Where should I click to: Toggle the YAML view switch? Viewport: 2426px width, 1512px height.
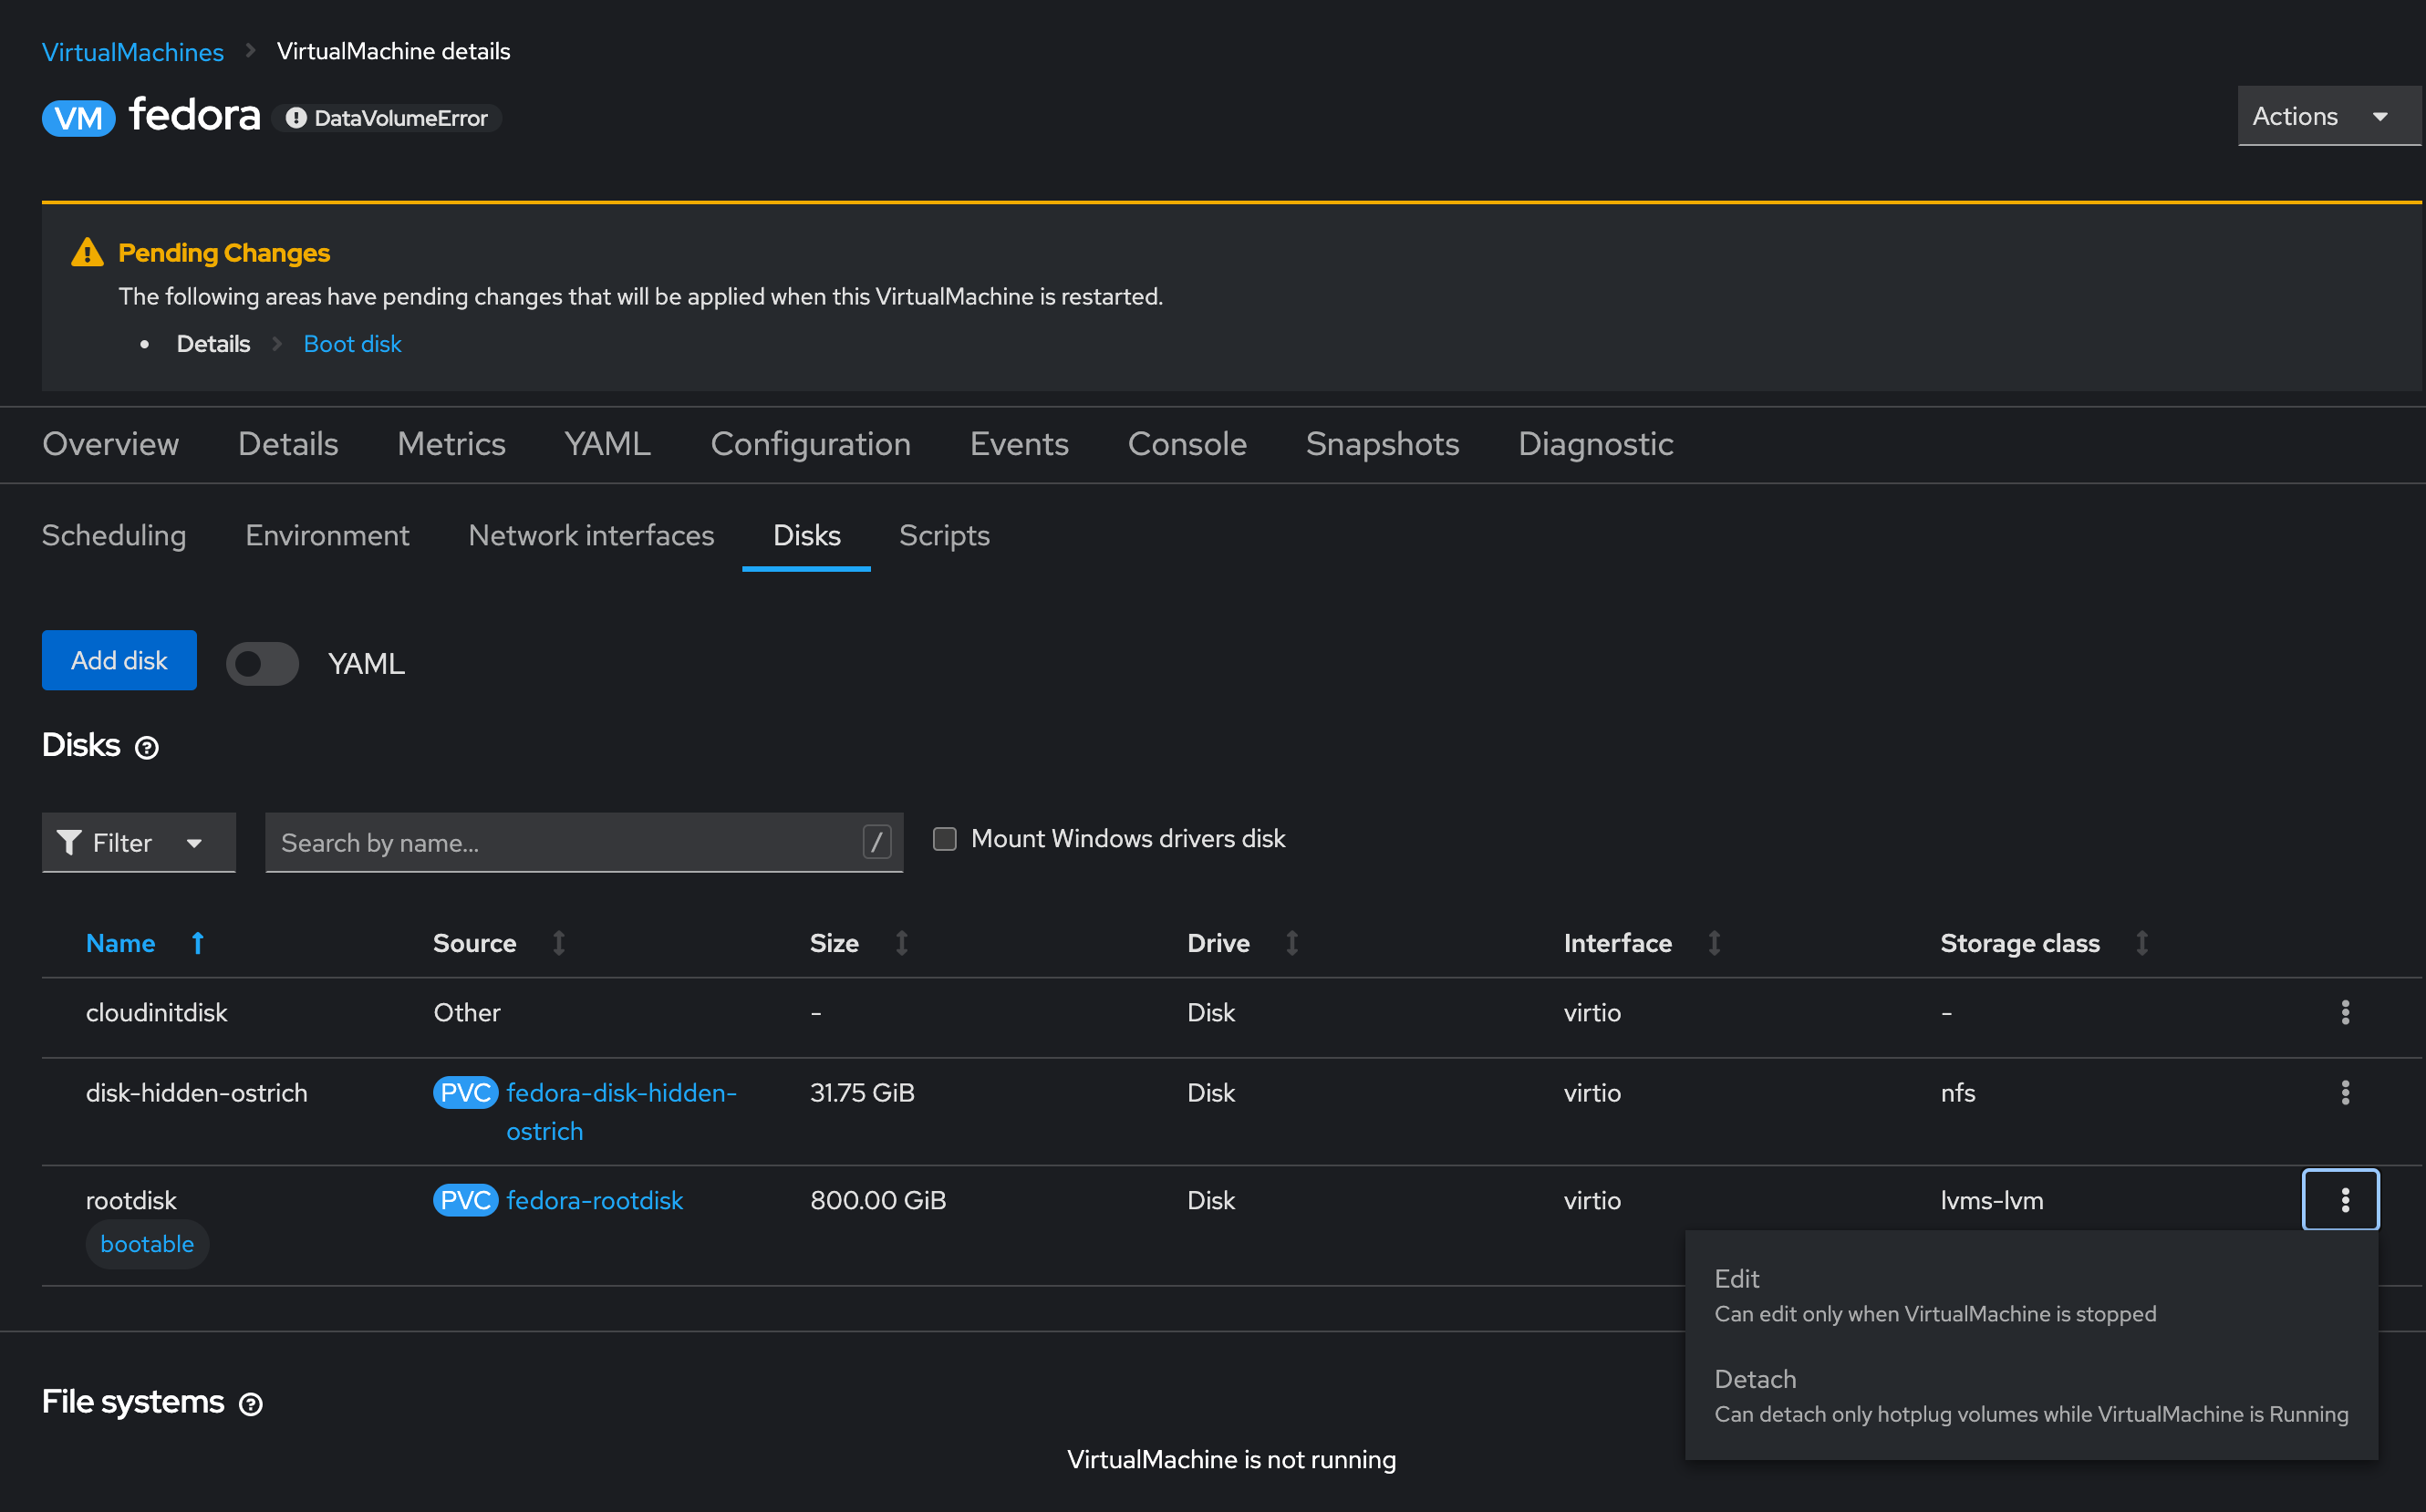point(262,663)
